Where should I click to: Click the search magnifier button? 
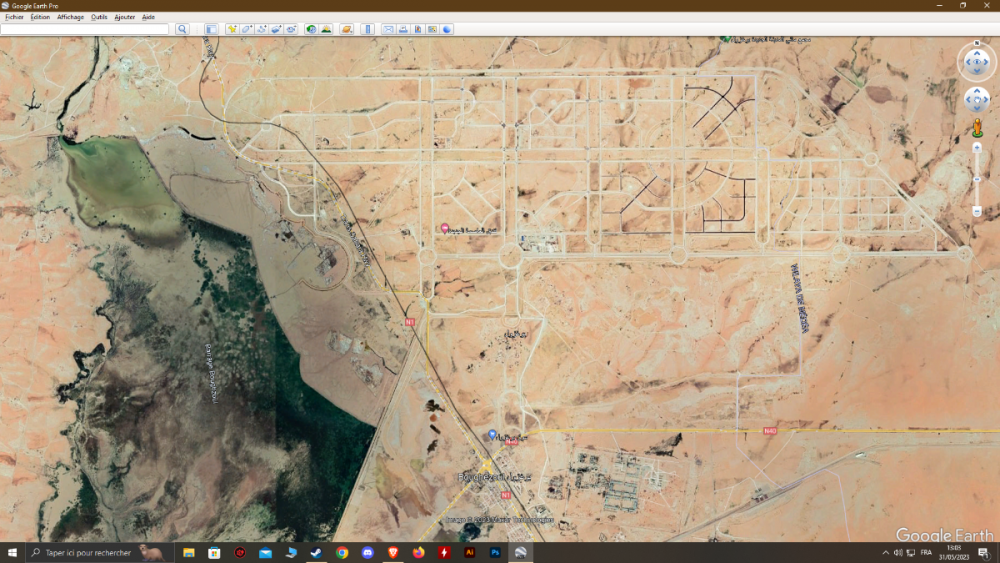coord(182,29)
